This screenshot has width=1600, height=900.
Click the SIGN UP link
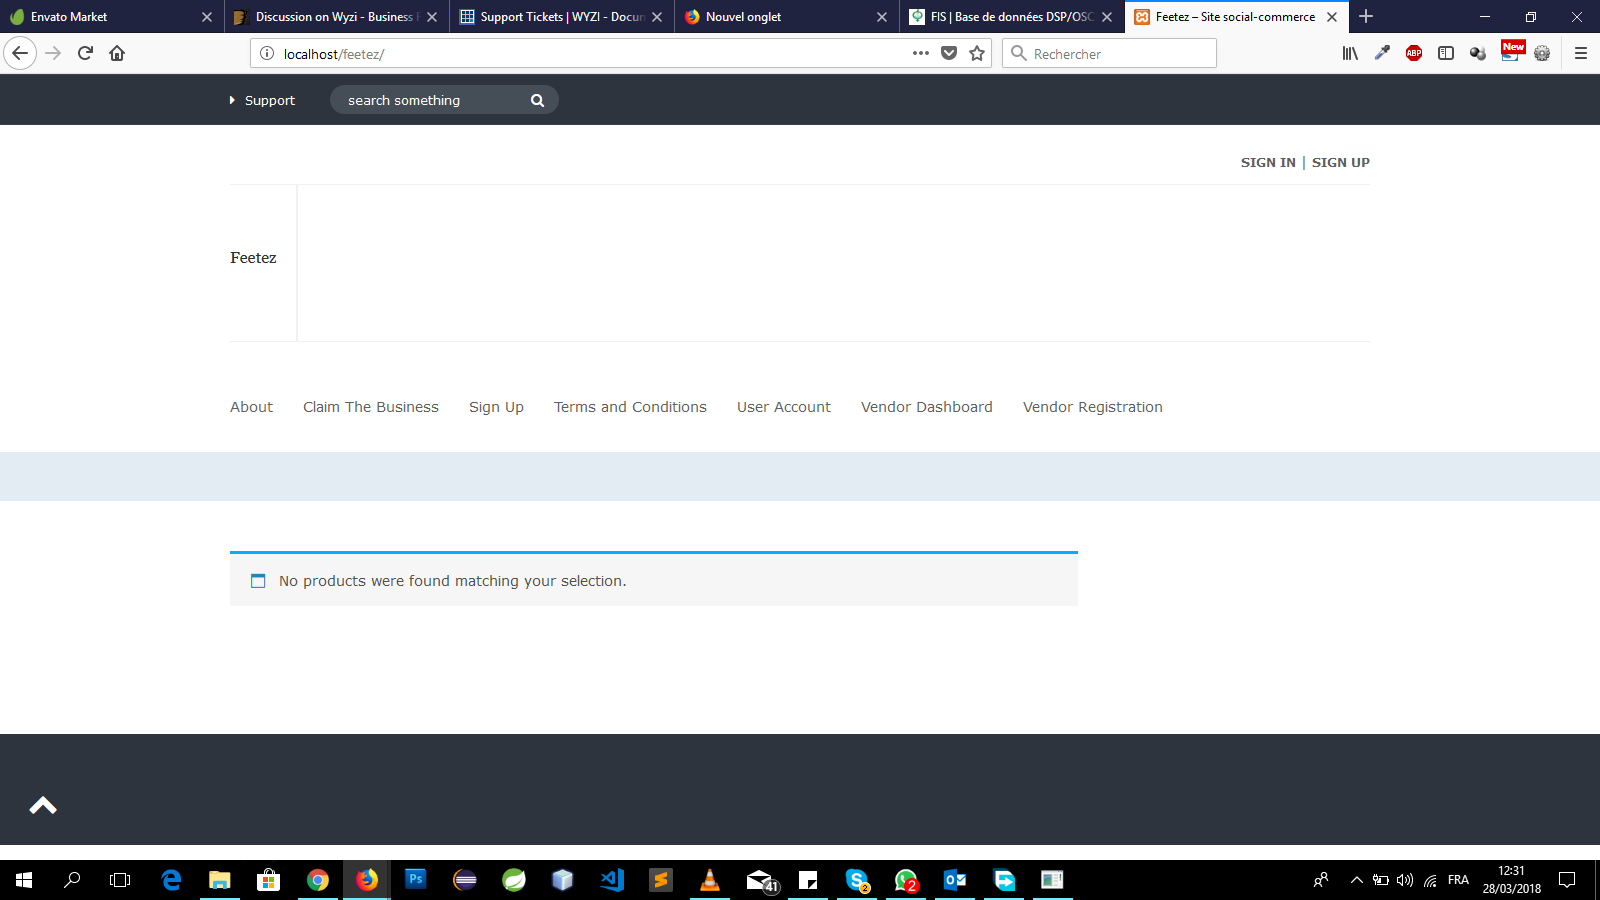[1340, 162]
